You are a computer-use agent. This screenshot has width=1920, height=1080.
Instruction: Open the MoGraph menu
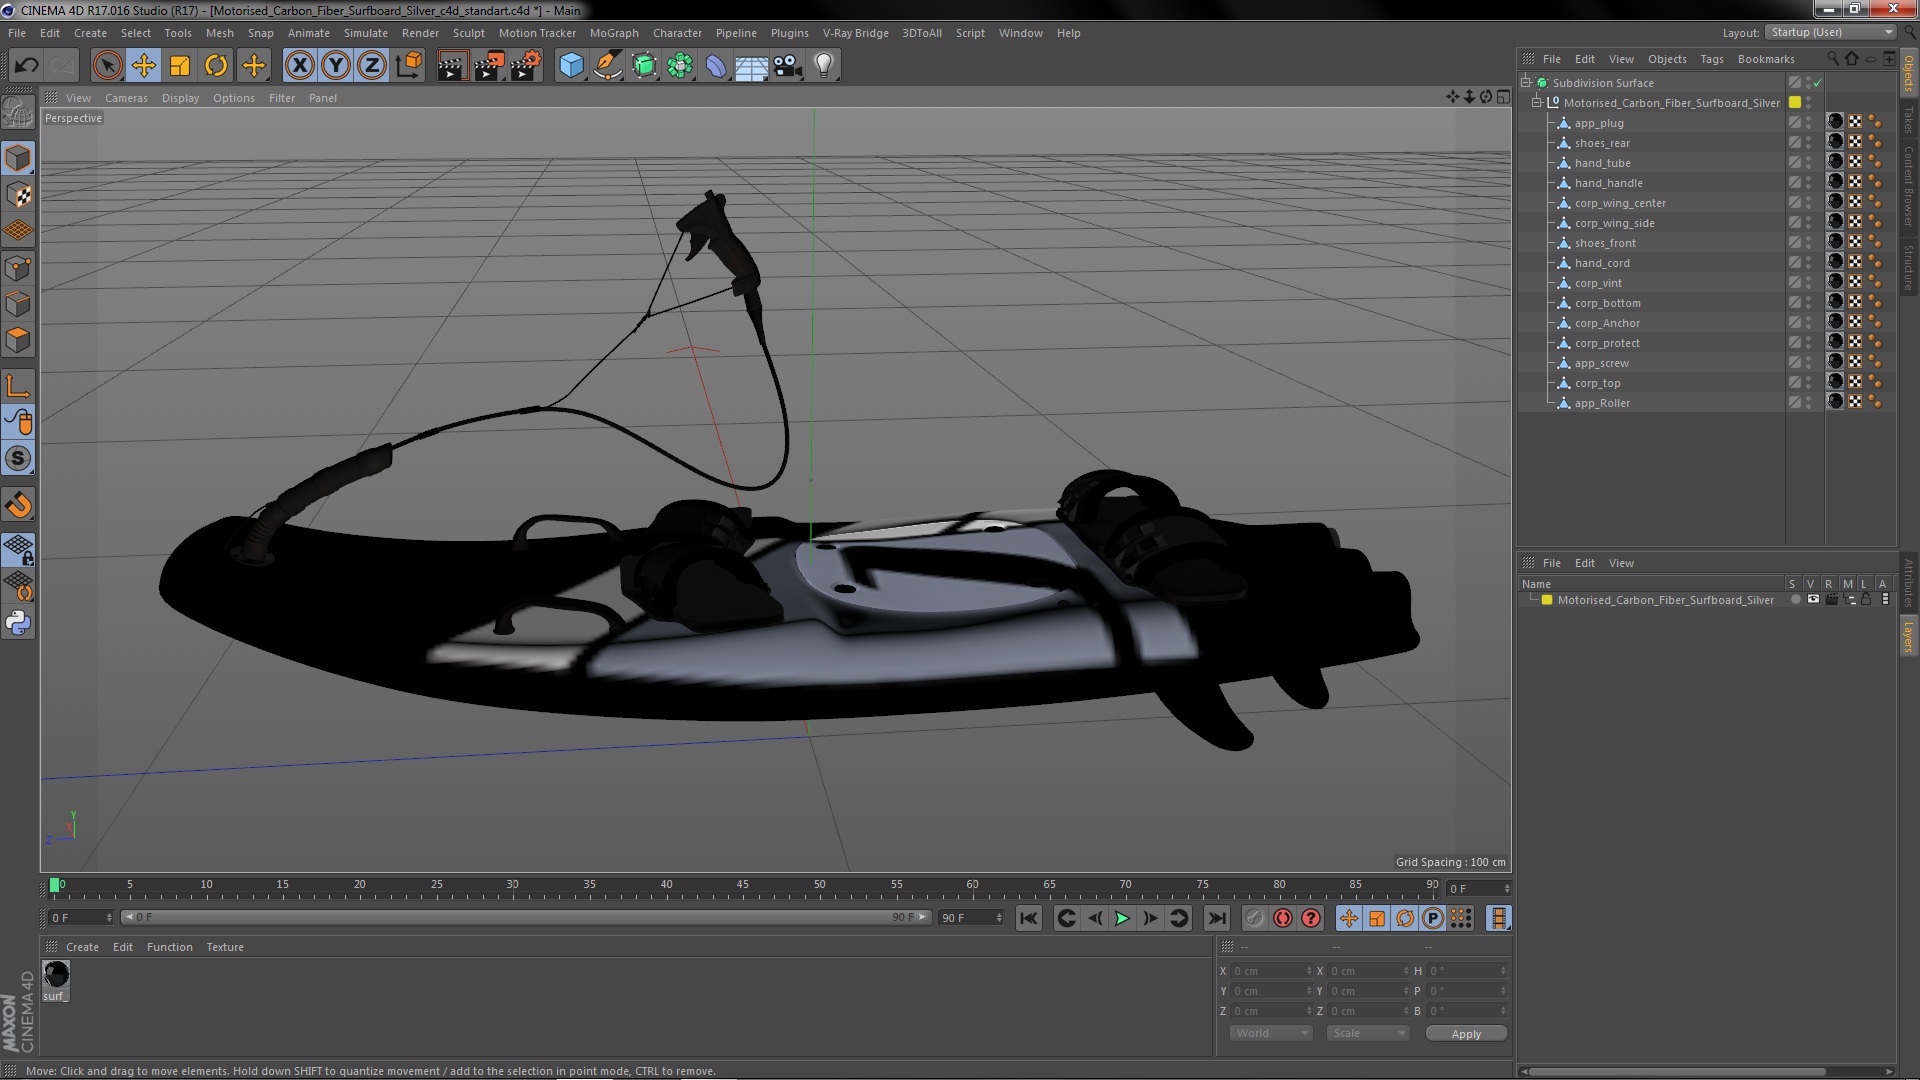(613, 33)
